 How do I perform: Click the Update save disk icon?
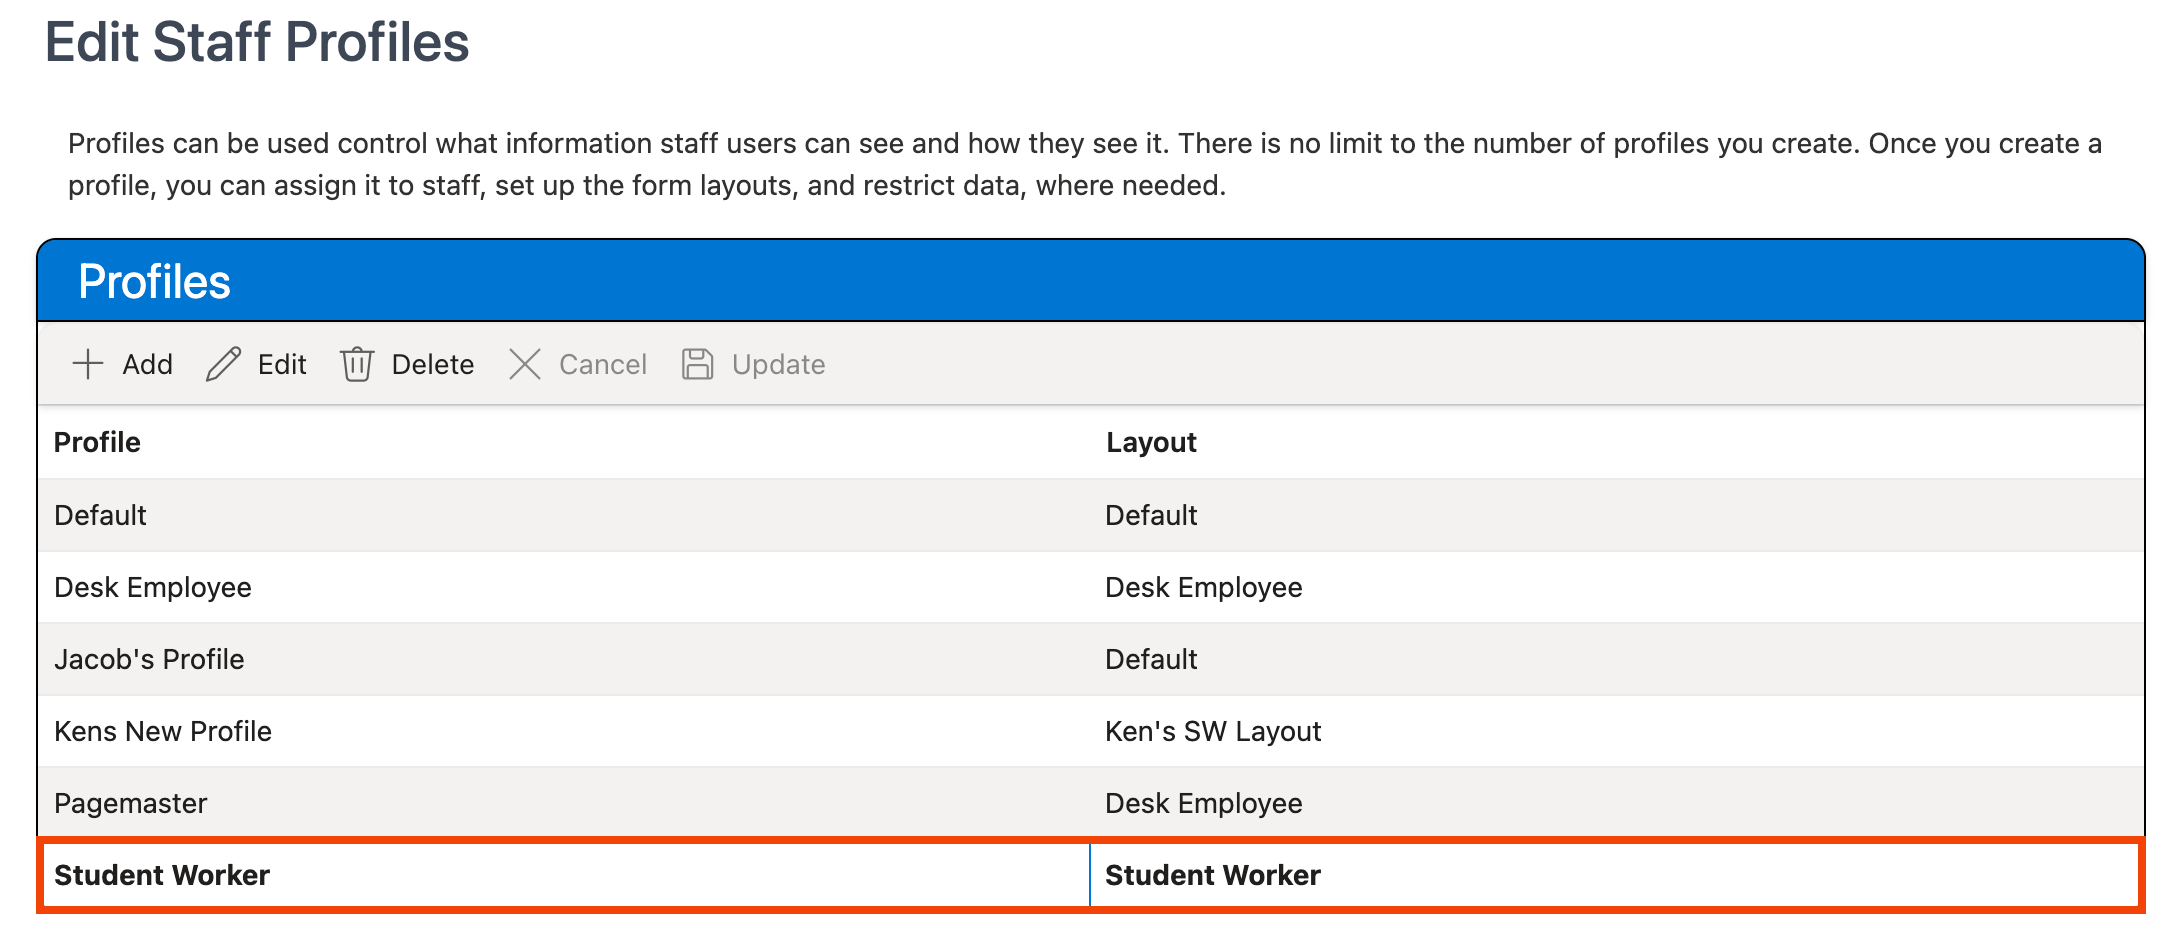click(697, 363)
